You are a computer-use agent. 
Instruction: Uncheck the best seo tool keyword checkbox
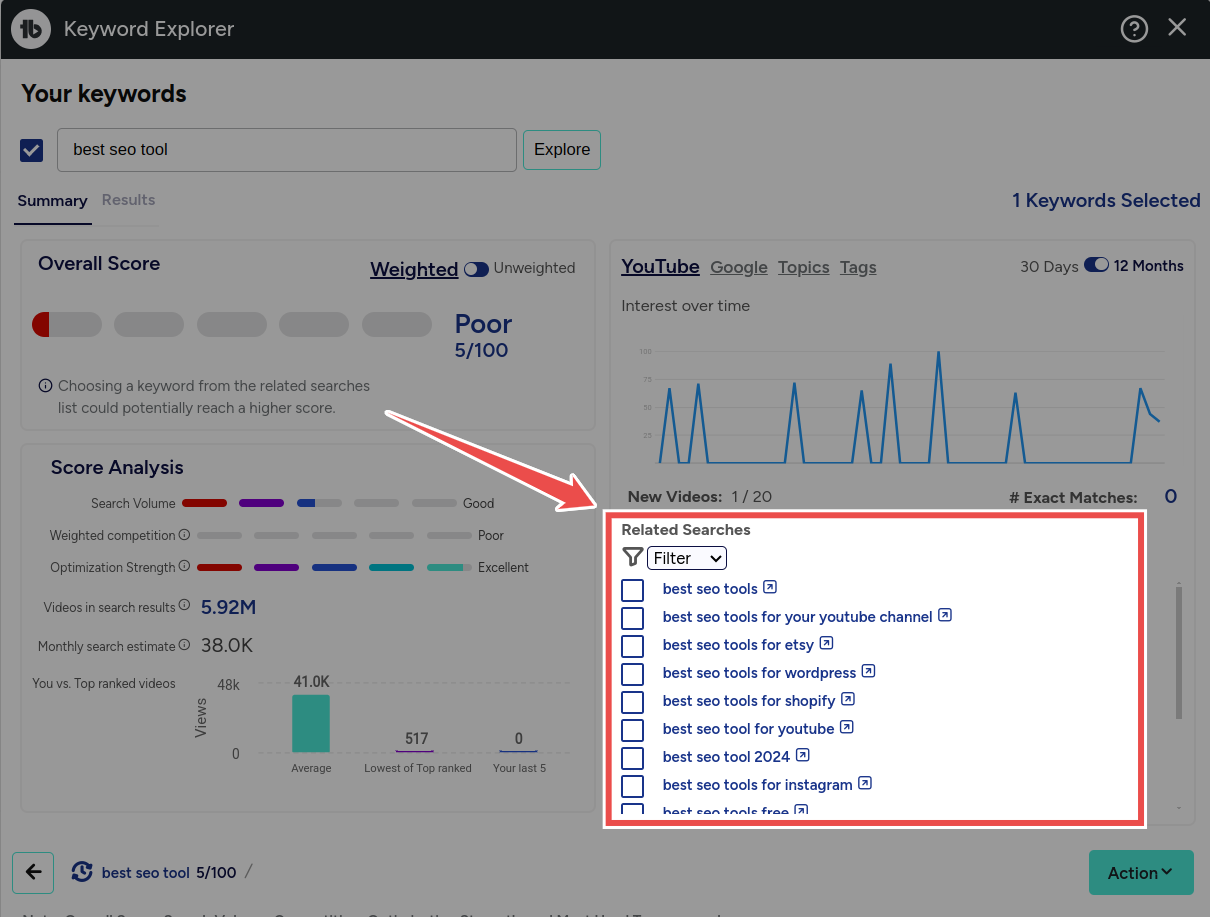coord(31,150)
